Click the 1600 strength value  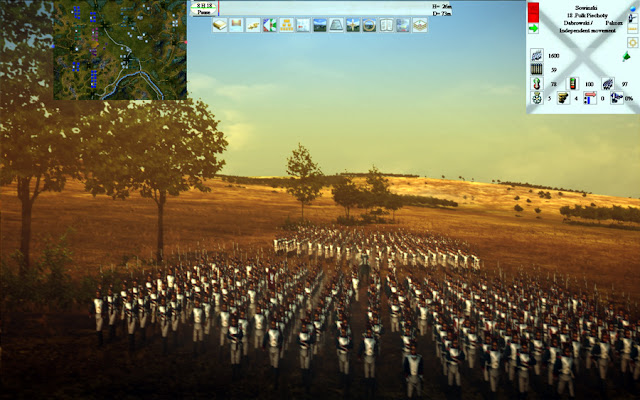[553, 56]
